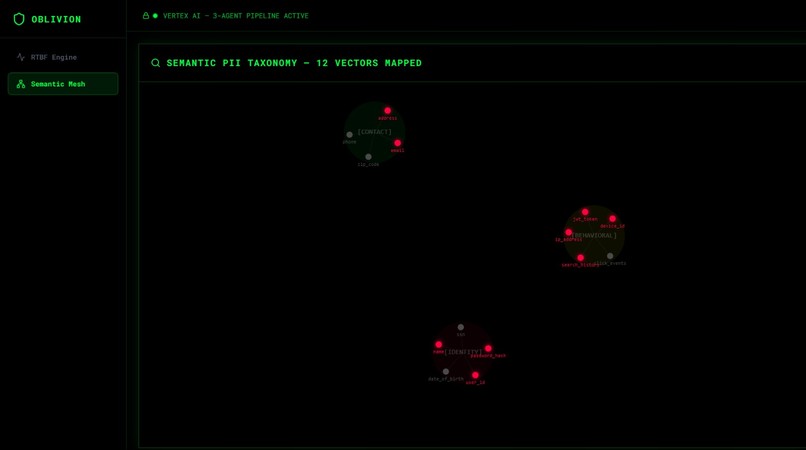806x450 pixels.
Task: Click the Vertex AI pipeline active status text
Action: [235, 16]
